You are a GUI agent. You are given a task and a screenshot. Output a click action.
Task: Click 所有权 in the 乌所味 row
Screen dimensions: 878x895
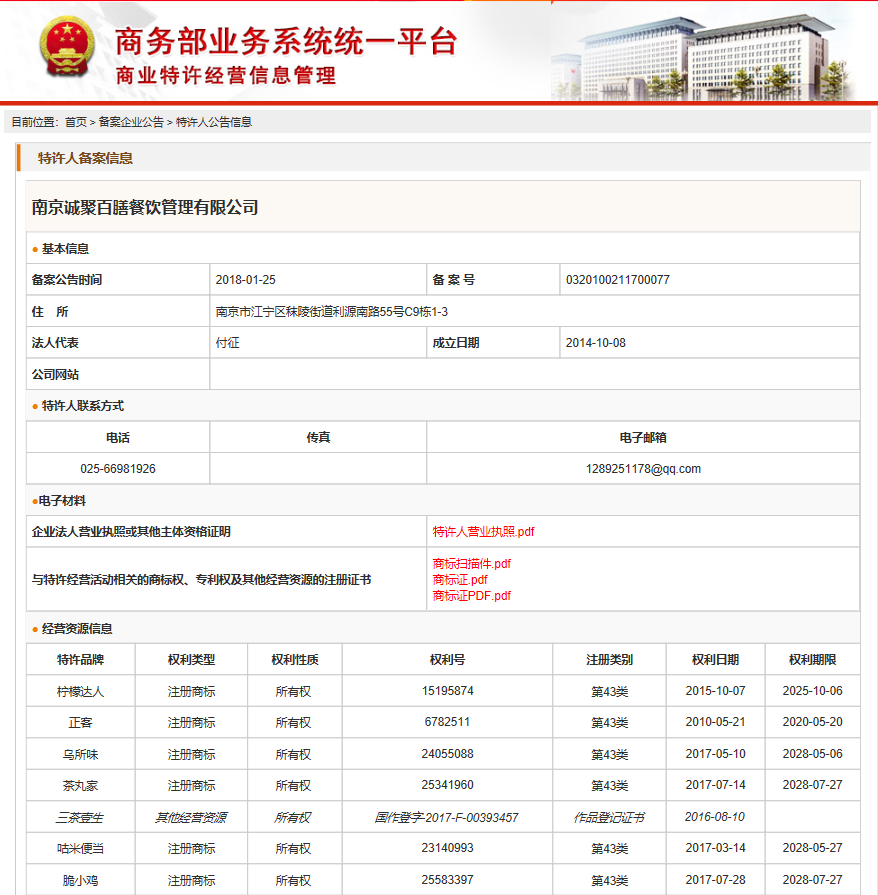pyautogui.click(x=293, y=755)
